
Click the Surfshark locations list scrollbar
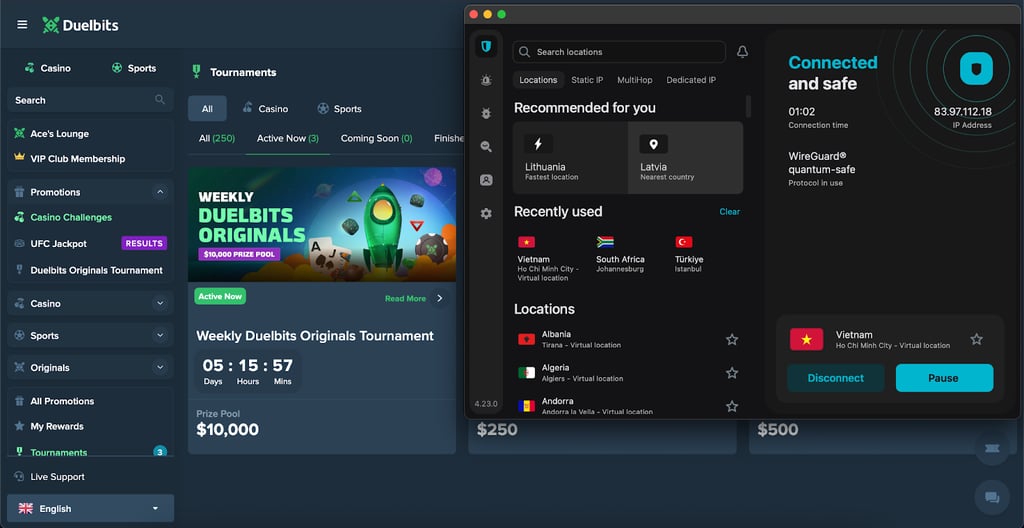[x=748, y=106]
